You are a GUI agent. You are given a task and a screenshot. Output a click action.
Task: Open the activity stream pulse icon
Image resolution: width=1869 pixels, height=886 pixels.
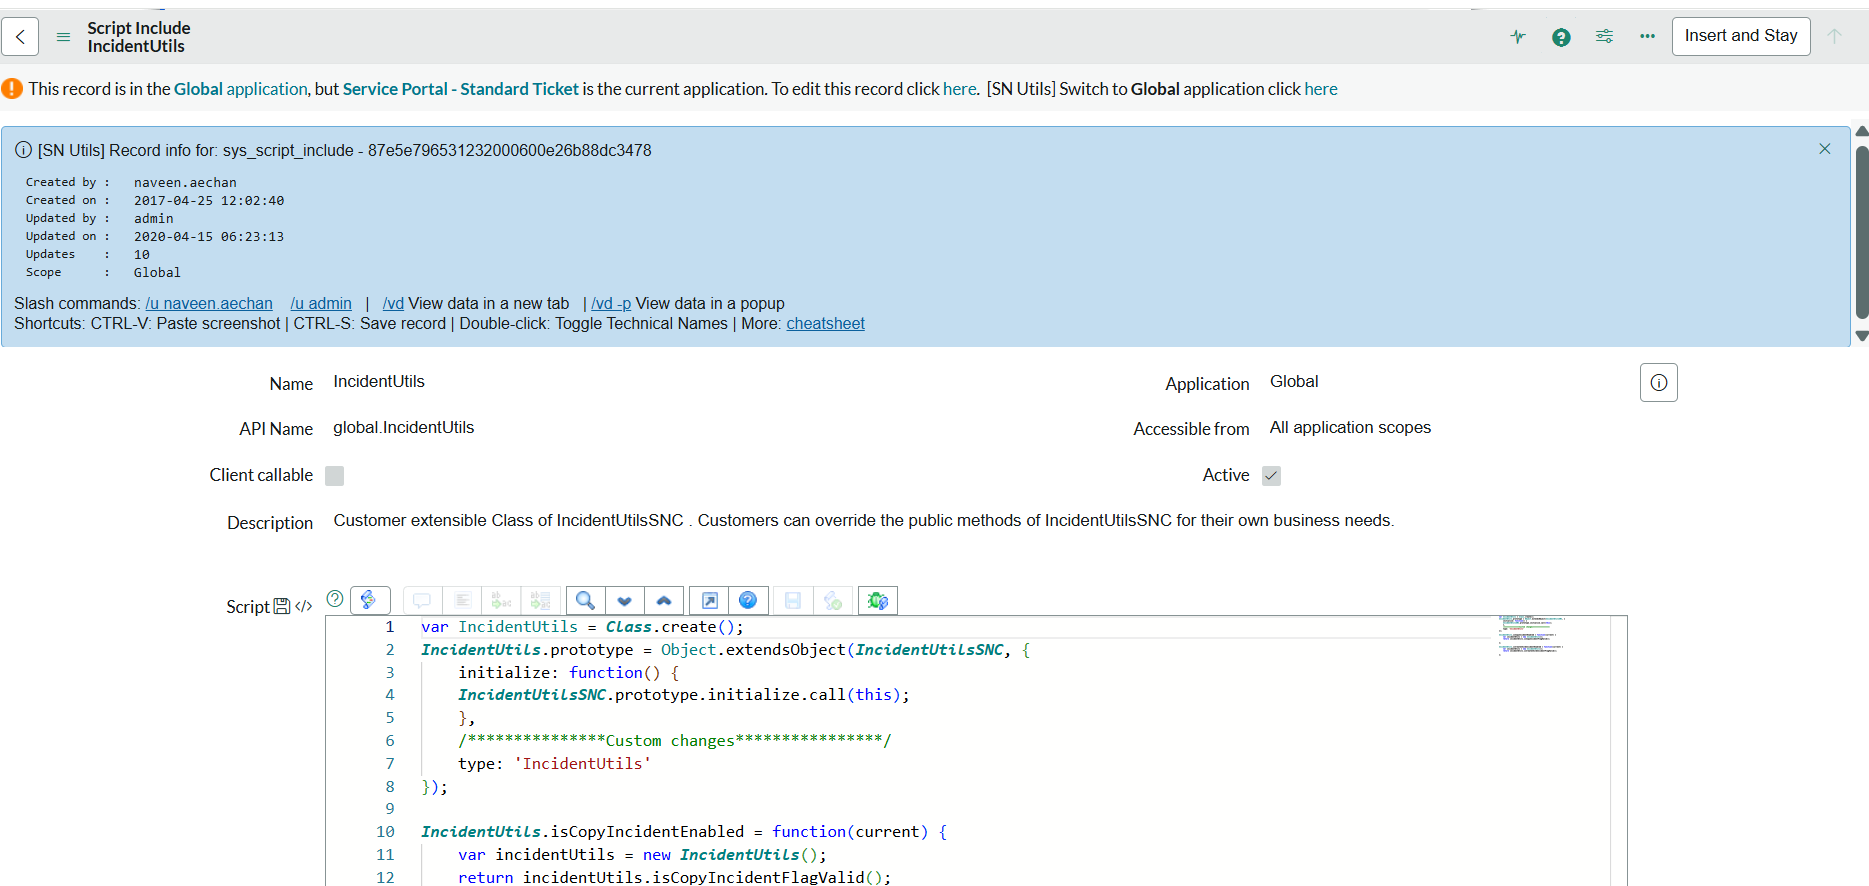point(1518,37)
